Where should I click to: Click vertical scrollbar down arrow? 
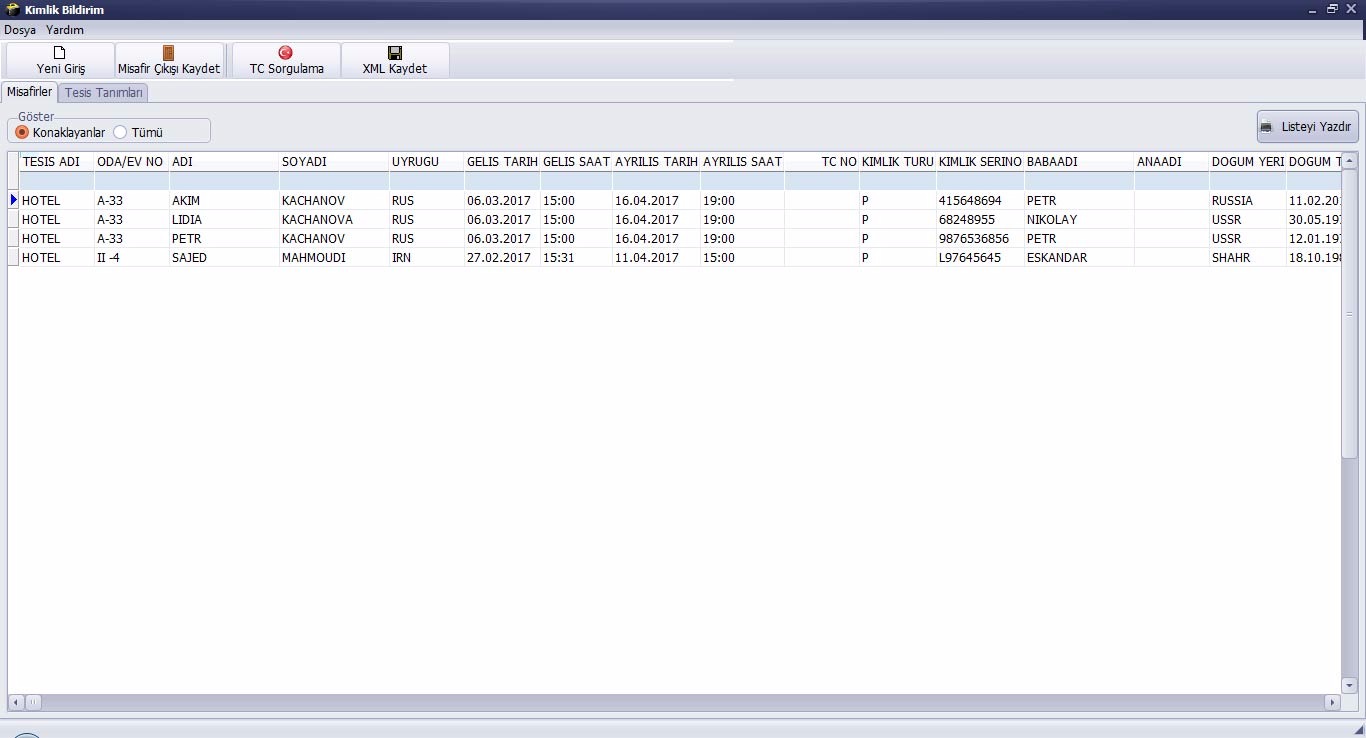[x=1348, y=686]
